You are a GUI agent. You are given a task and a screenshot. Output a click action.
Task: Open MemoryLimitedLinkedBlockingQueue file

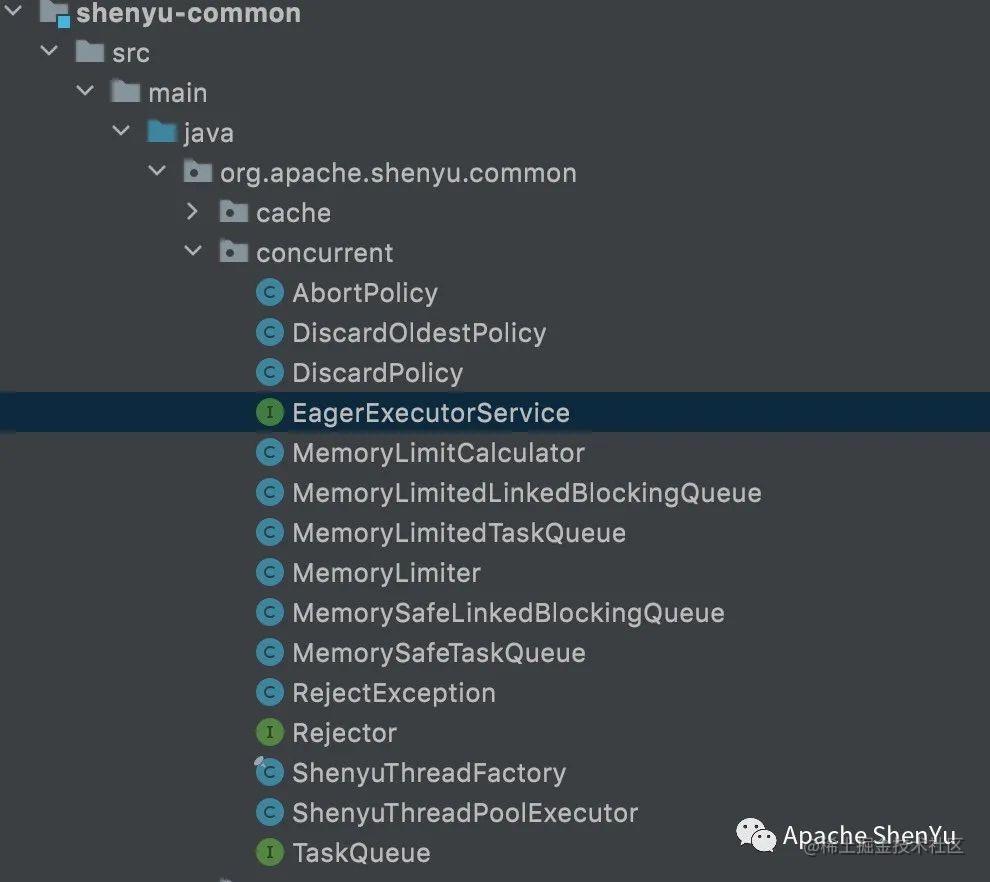(x=526, y=493)
